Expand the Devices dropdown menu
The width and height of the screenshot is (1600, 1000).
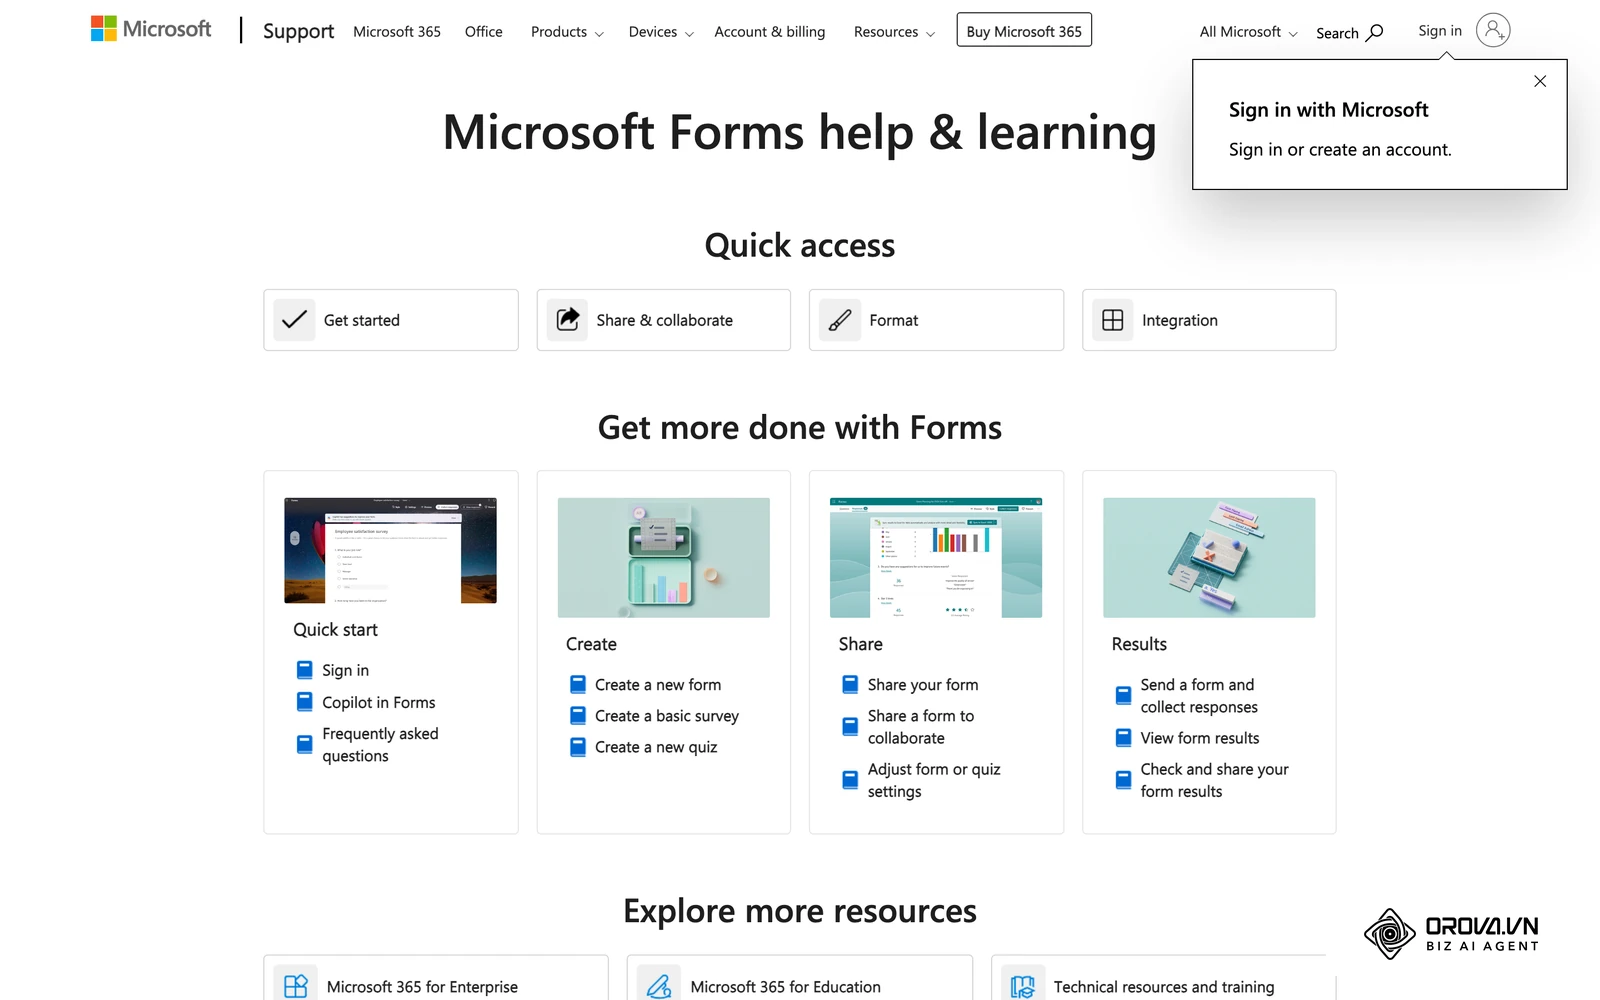click(x=661, y=32)
